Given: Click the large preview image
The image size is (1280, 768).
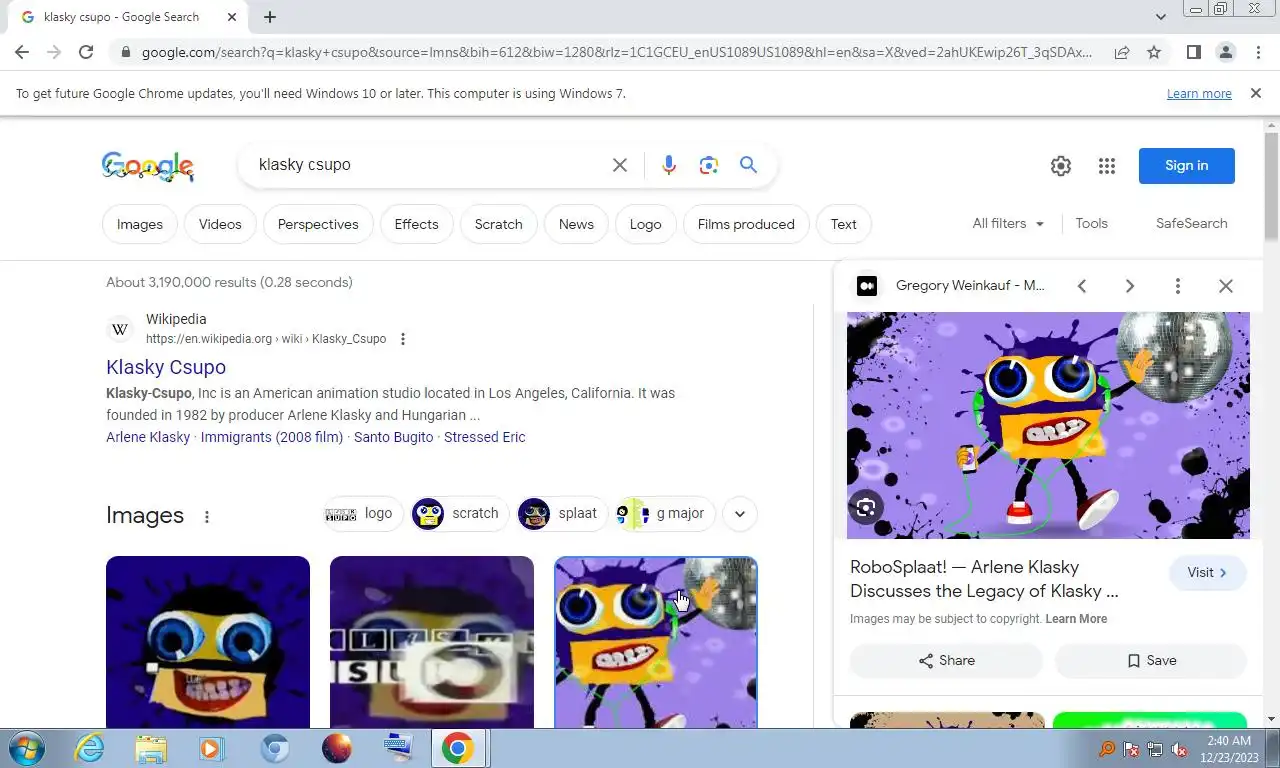Looking at the screenshot, I should (x=1048, y=425).
